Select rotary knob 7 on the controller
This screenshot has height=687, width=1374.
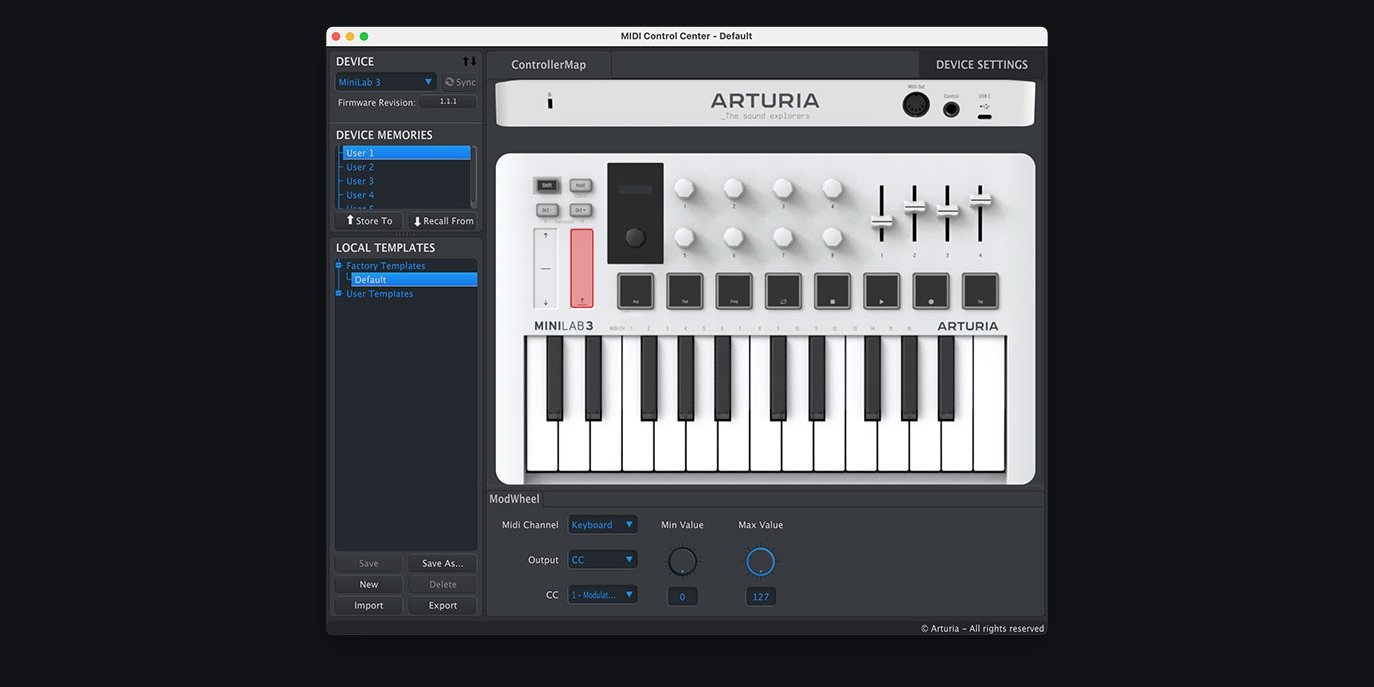click(x=783, y=237)
